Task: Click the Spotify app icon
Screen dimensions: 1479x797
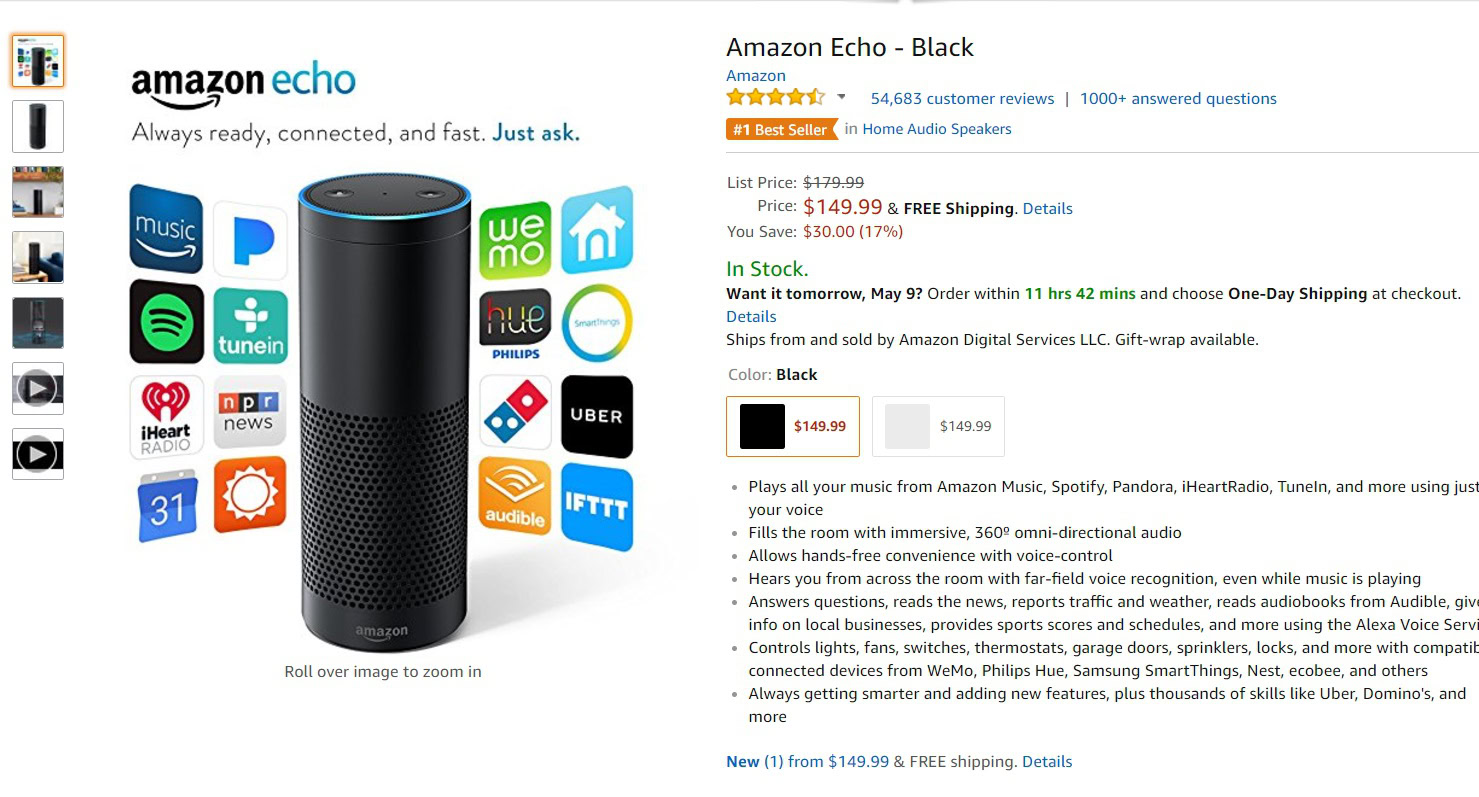Action: point(166,322)
